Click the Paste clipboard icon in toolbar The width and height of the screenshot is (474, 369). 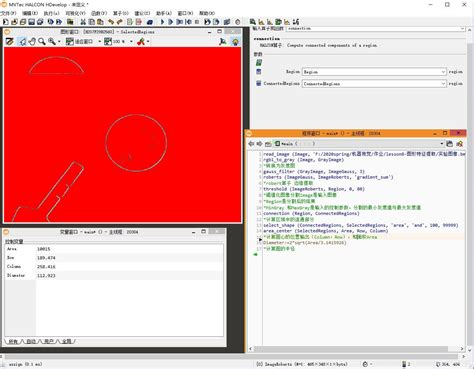(100, 22)
